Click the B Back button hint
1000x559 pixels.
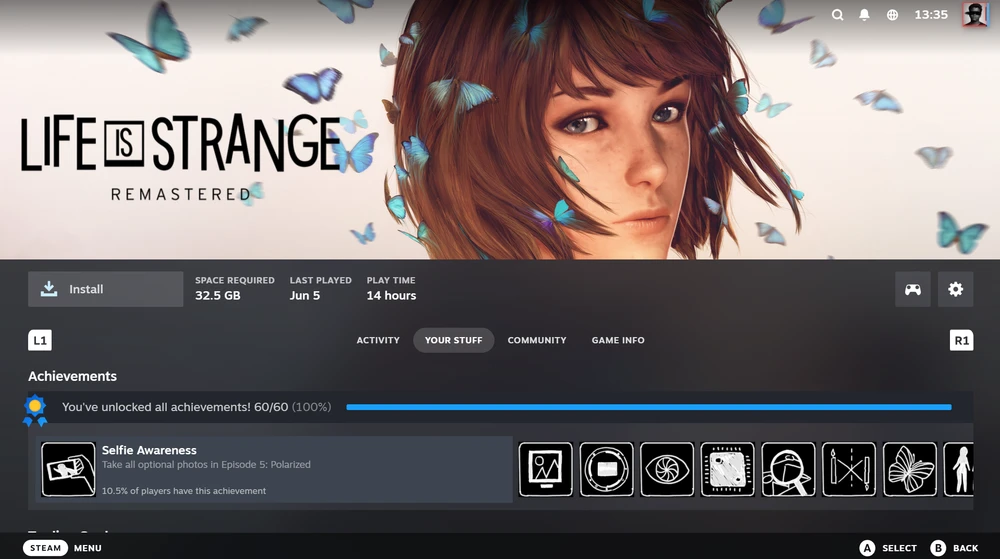954,548
